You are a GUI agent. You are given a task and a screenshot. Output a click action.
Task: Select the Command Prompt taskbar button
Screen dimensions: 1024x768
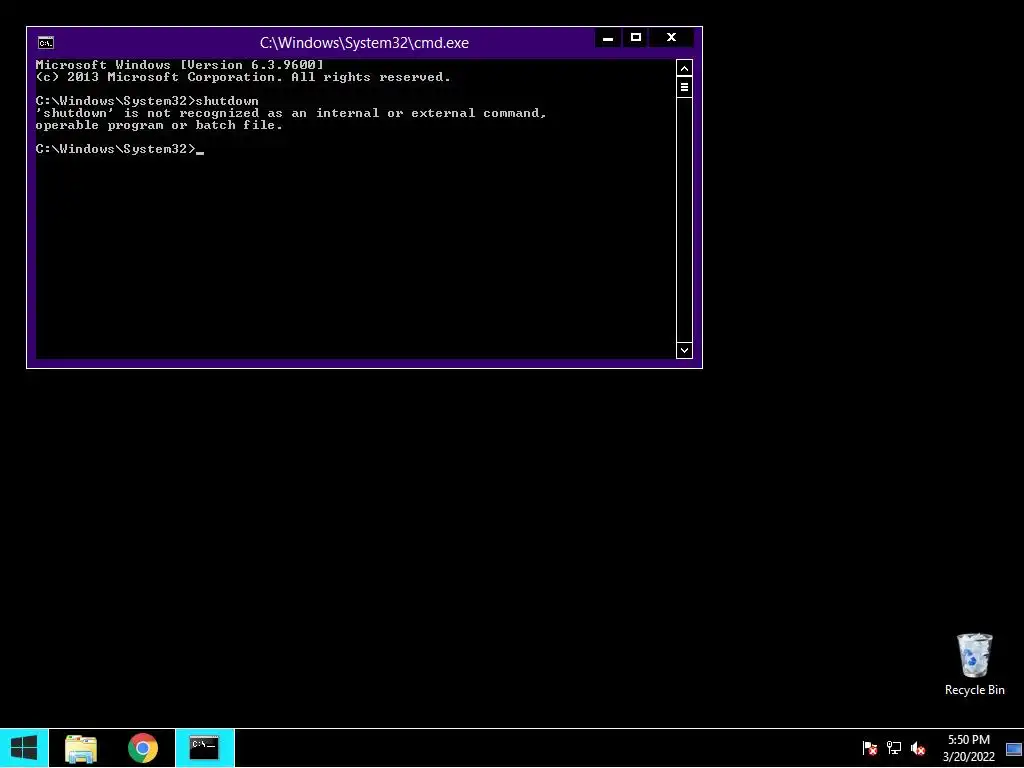click(x=204, y=748)
